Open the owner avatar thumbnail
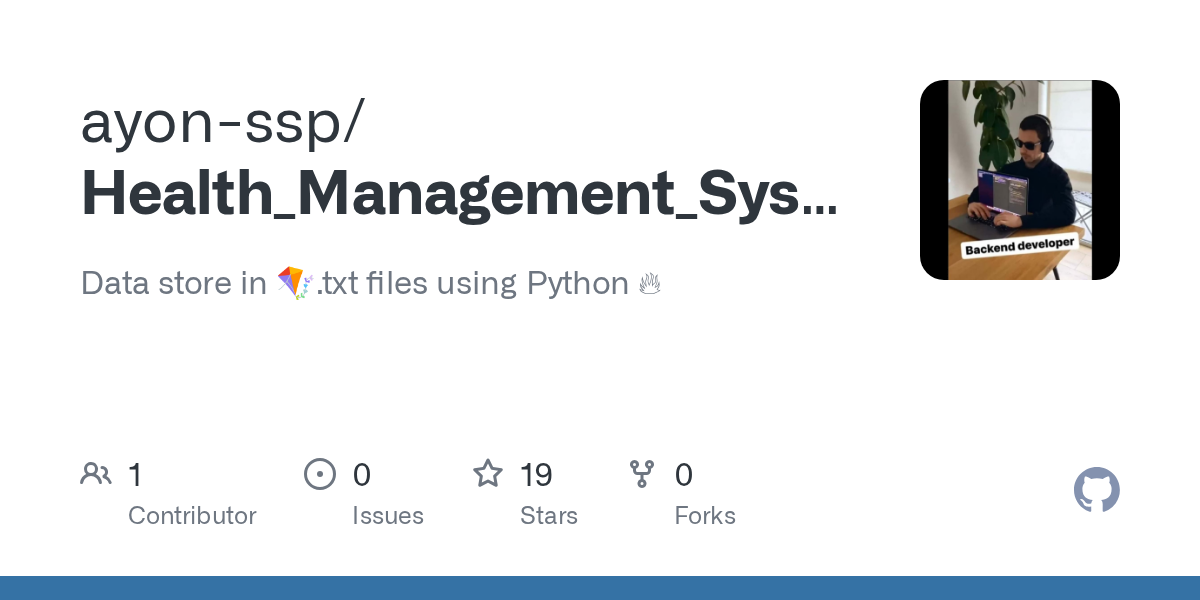The height and width of the screenshot is (600, 1200). 1020,180
